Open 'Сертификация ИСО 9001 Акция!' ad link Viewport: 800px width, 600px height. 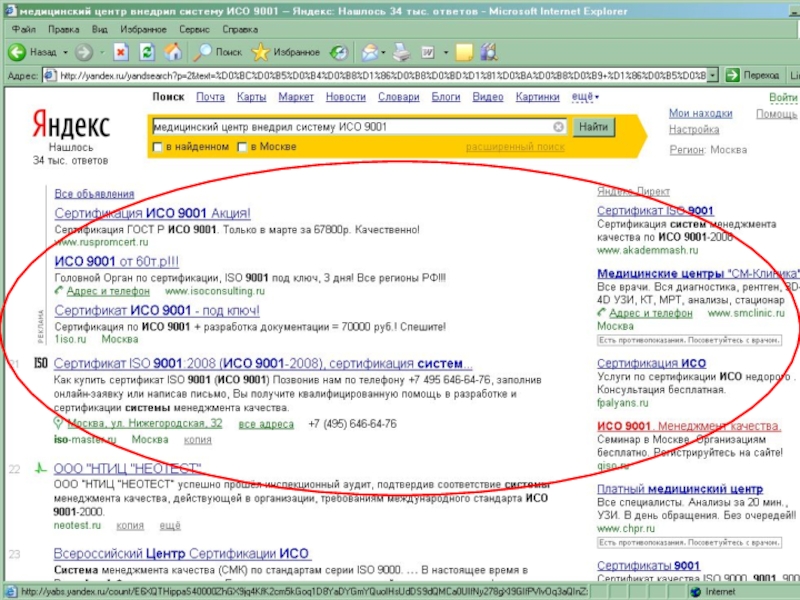coord(152,213)
